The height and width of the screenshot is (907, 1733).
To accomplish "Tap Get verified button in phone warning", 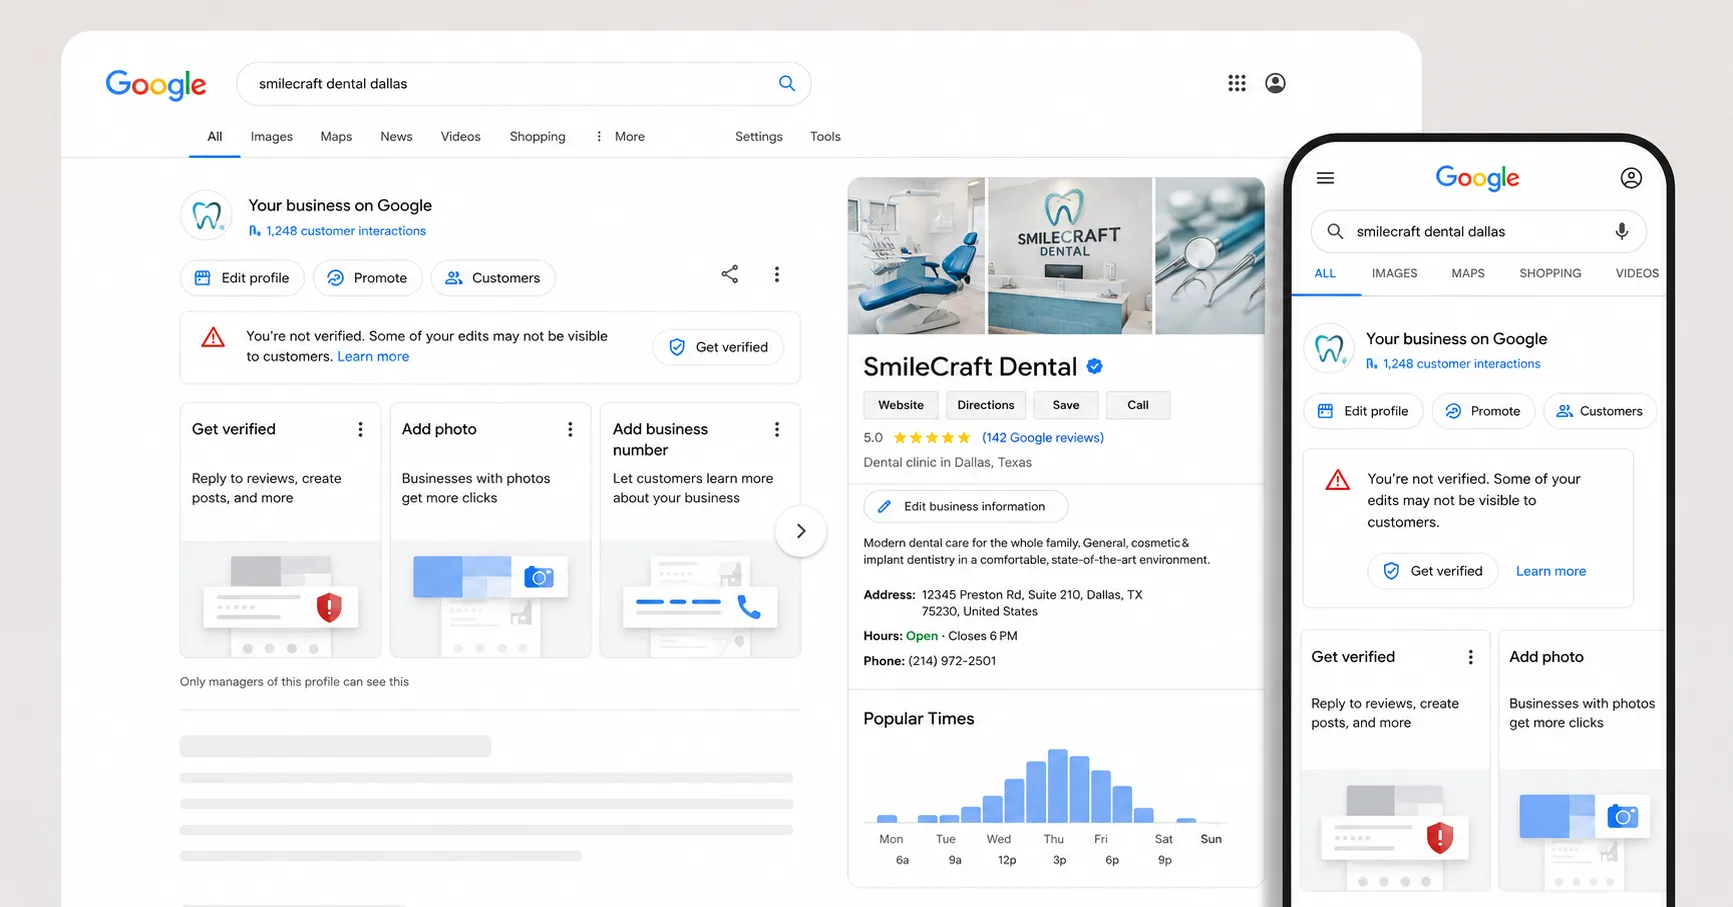I will [1433, 571].
